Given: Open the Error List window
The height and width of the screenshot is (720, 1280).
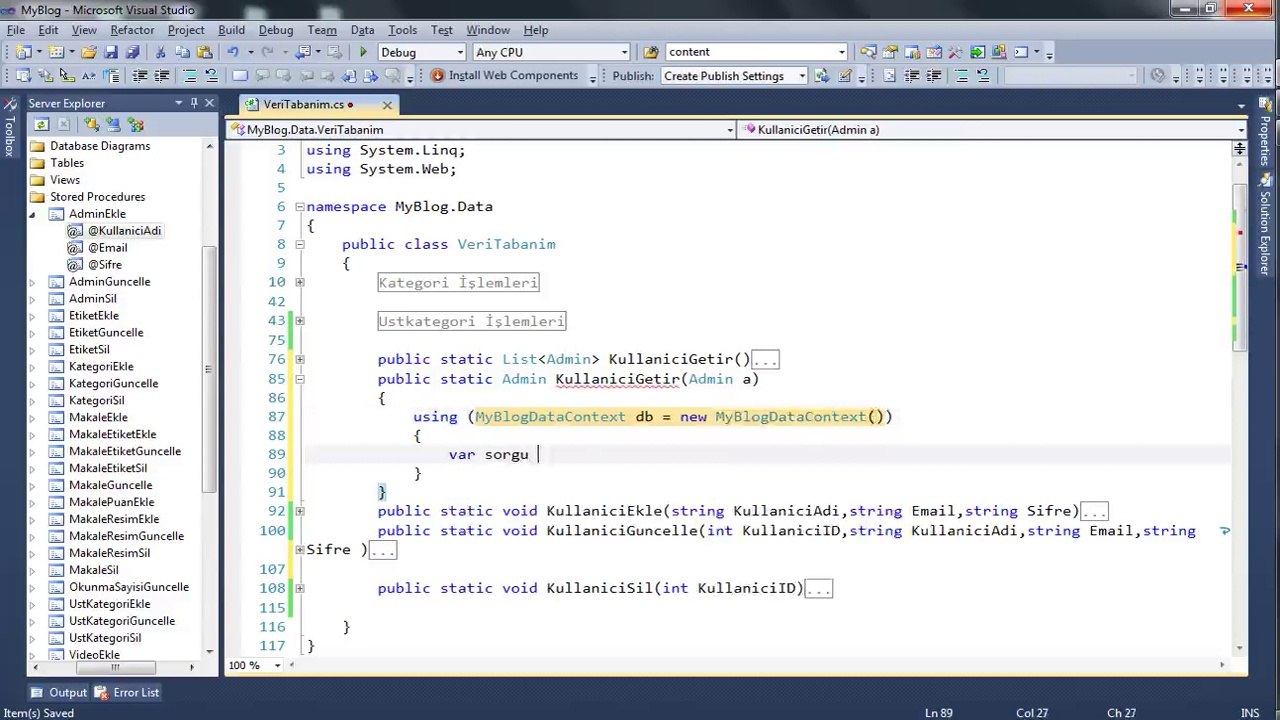Looking at the screenshot, I should pos(127,692).
